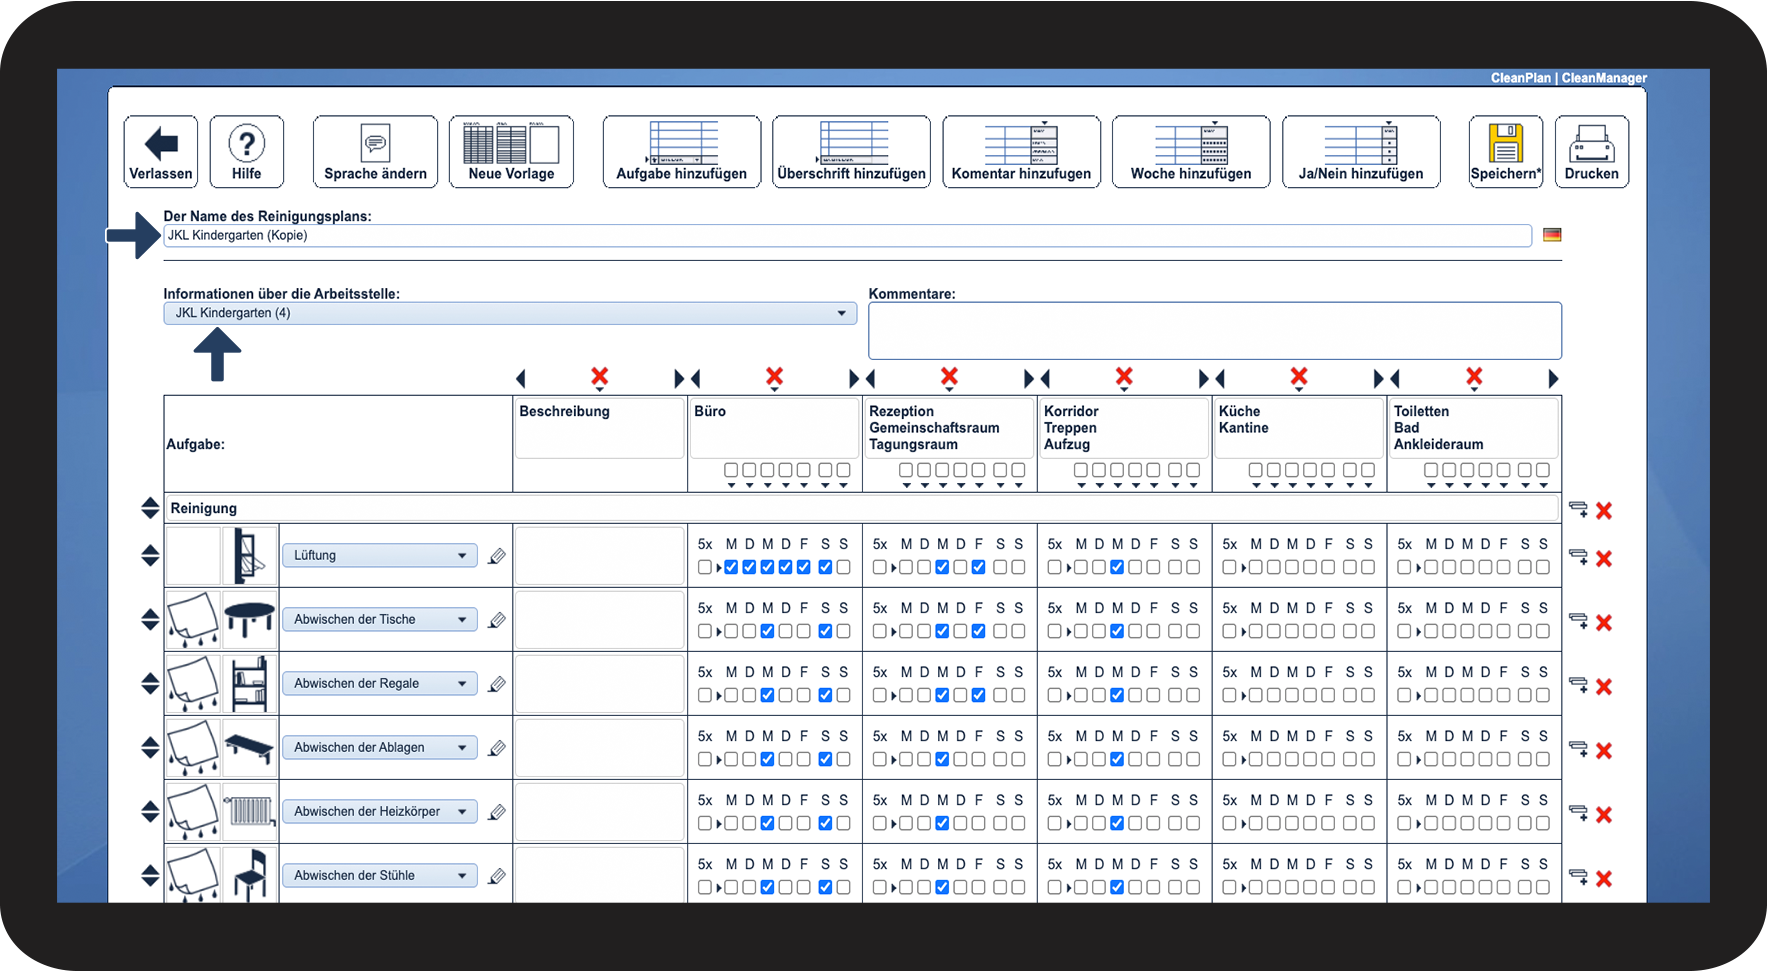
Task: Delete the Büro column with red X
Action: [774, 377]
